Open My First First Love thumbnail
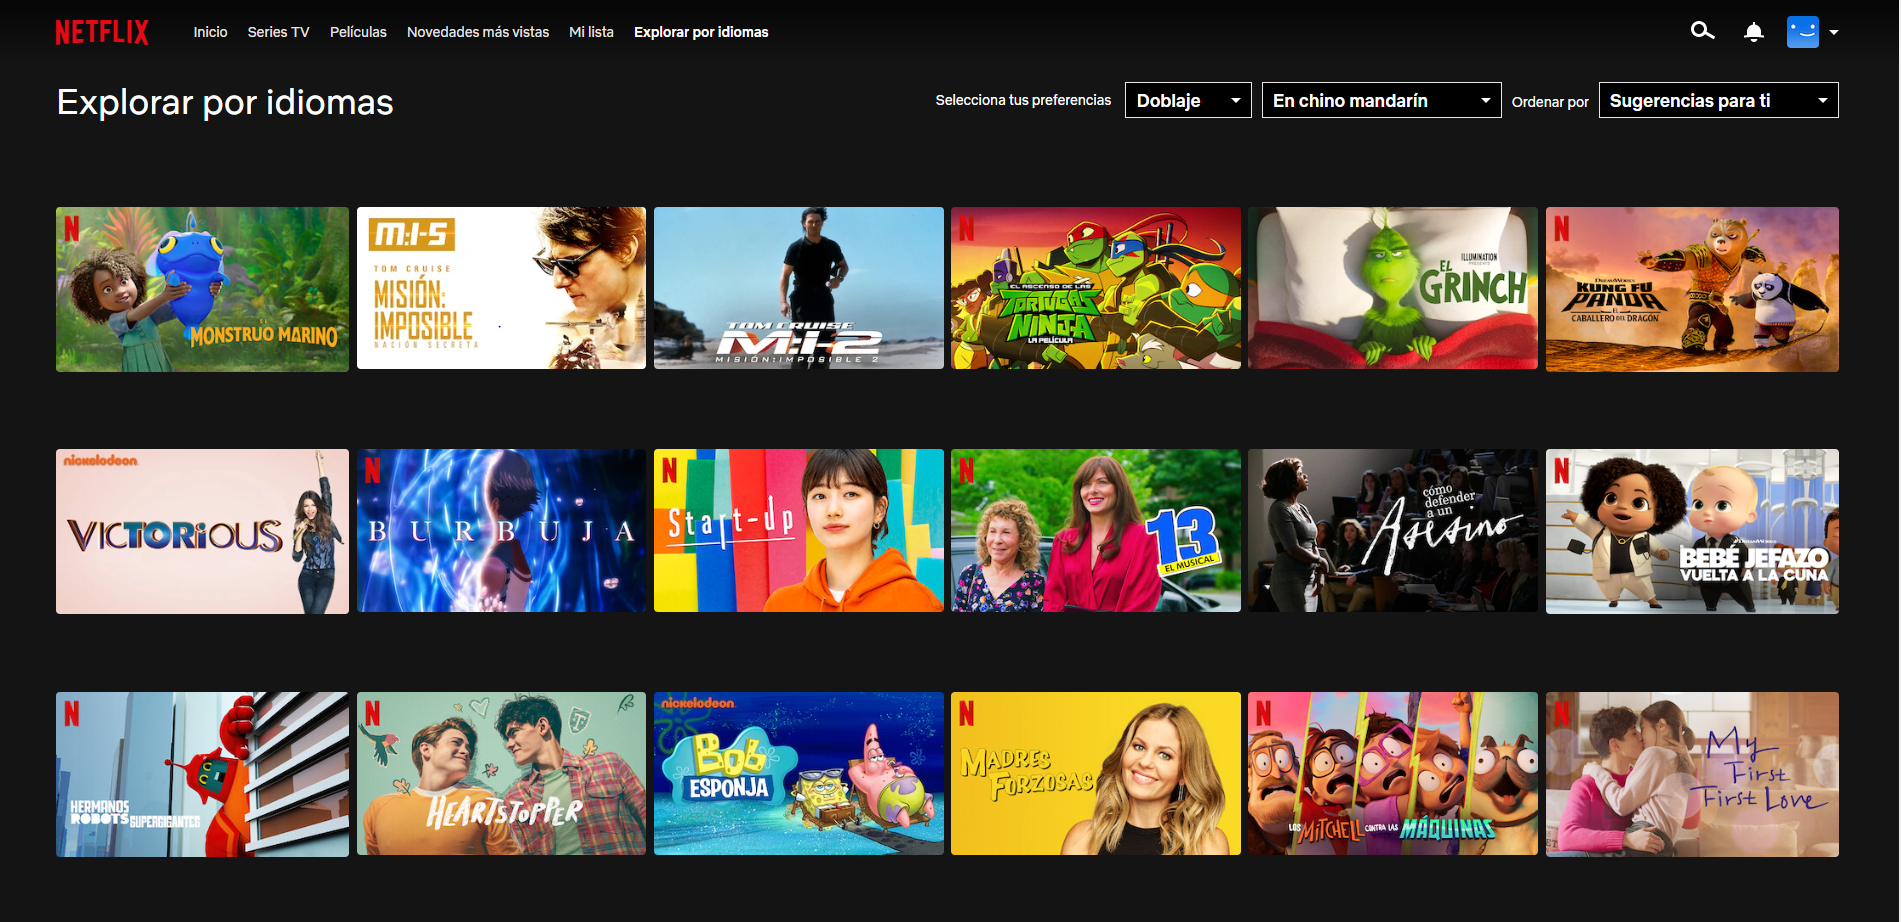The height and width of the screenshot is (922, 1901). tap(1692, 774)
